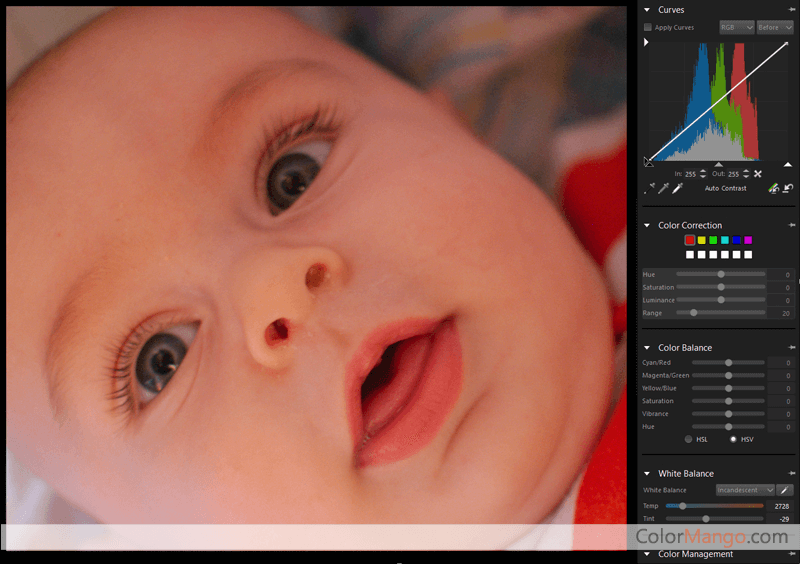Open the Incandescent white balance dropdown
The width and height of the screenshot is (800, 564).
pyautogui.click(x=745, y=490)
